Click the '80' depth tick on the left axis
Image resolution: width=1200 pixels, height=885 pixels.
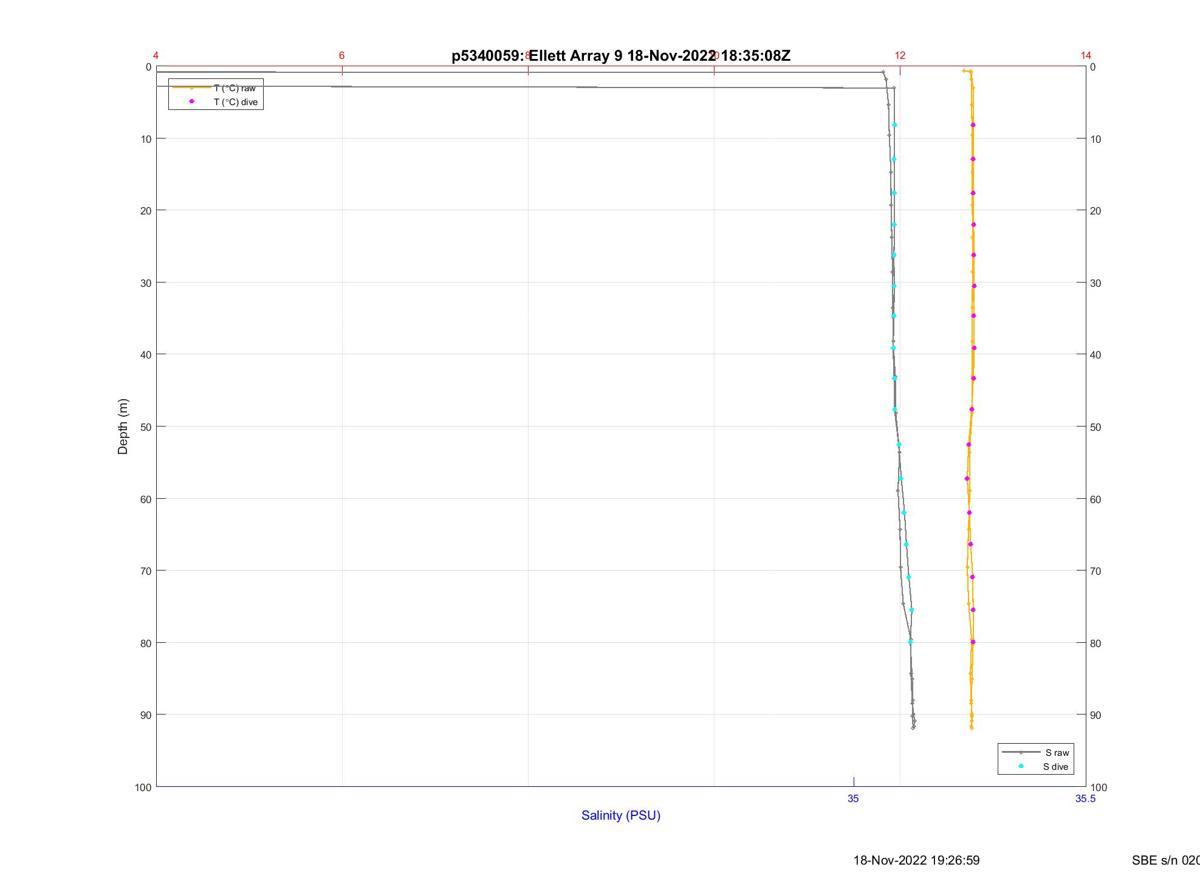[x=146, y=643]
